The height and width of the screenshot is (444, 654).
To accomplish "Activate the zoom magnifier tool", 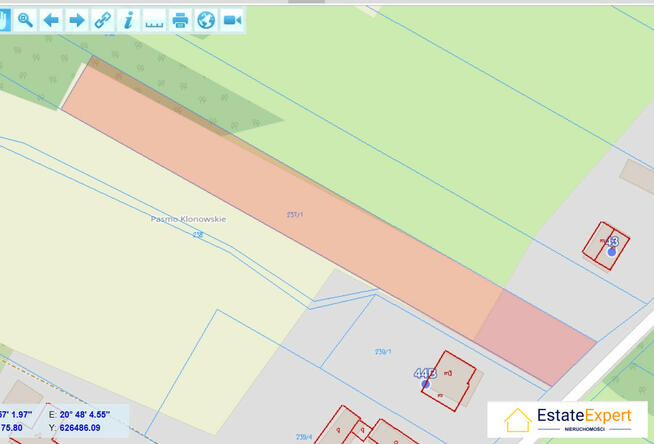I will pyautogui.click(x=25, y=20).
